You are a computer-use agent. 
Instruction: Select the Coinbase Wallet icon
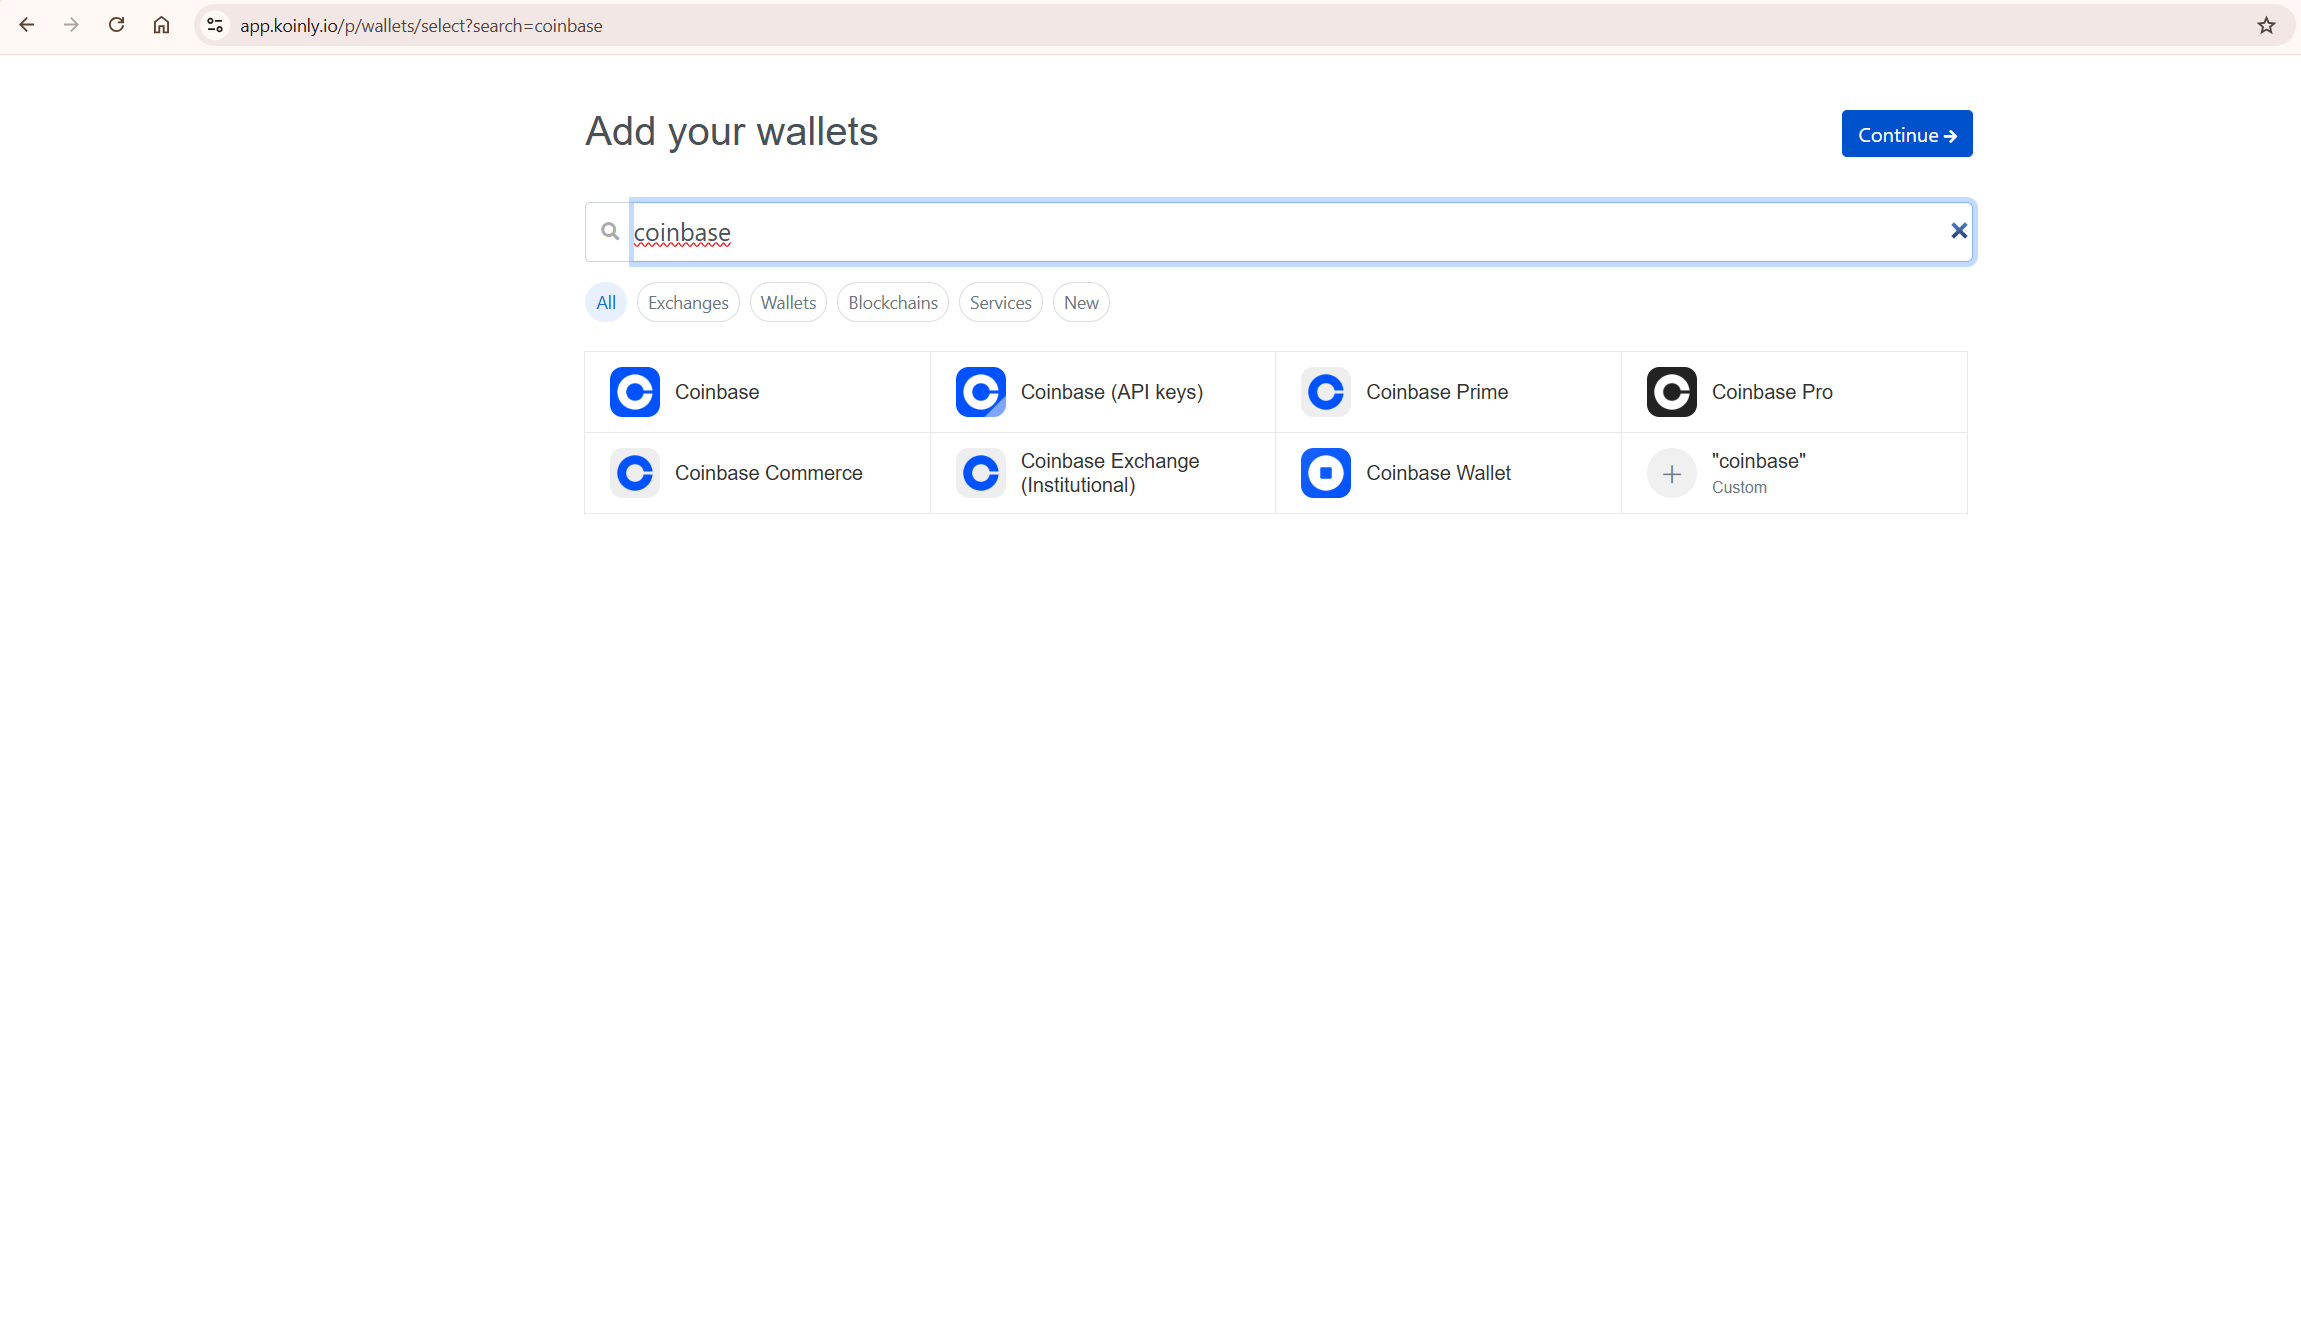(x=1325, y=472)
